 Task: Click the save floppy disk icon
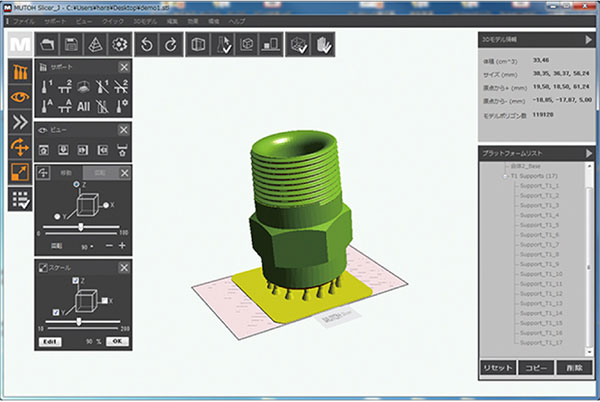[72, 44]
